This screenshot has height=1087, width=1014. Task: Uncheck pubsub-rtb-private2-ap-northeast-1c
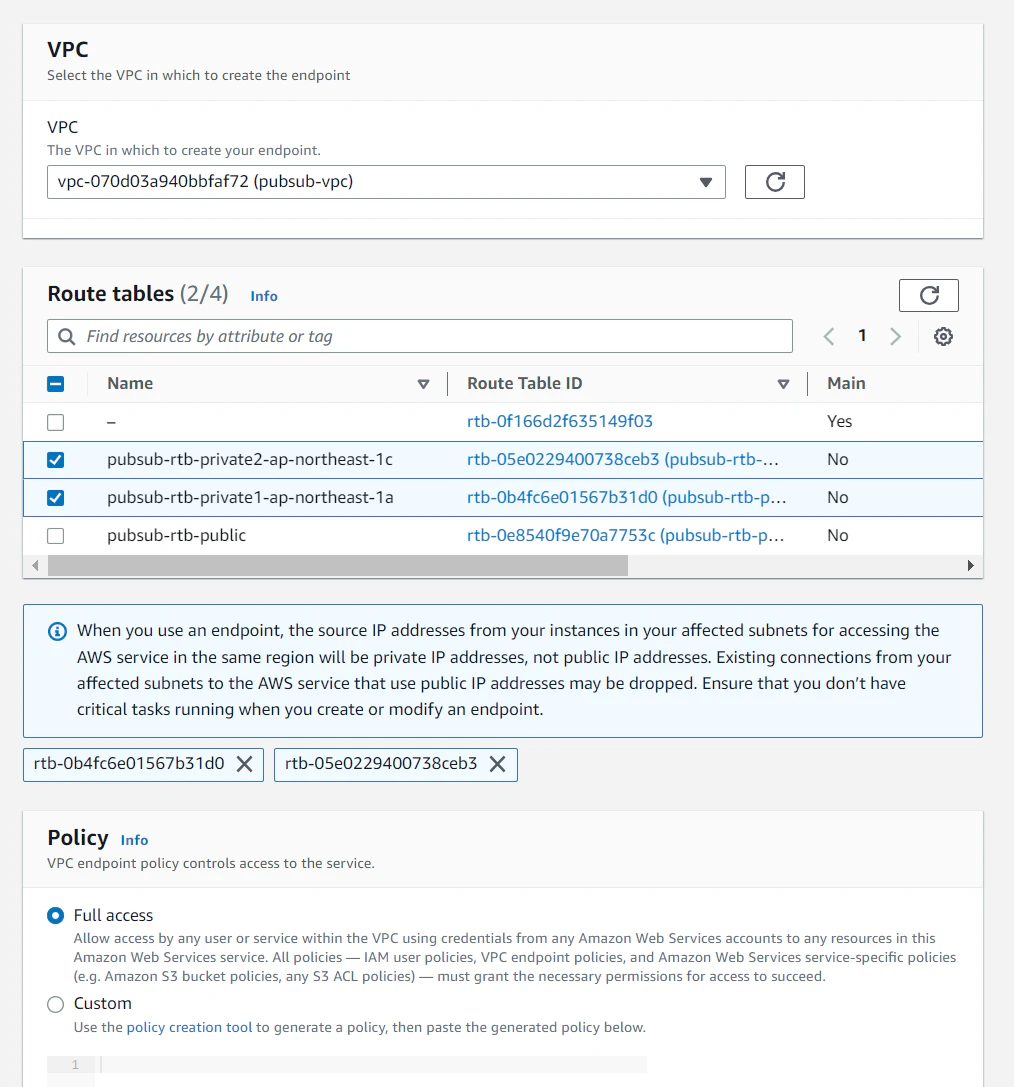coord(55,460)
